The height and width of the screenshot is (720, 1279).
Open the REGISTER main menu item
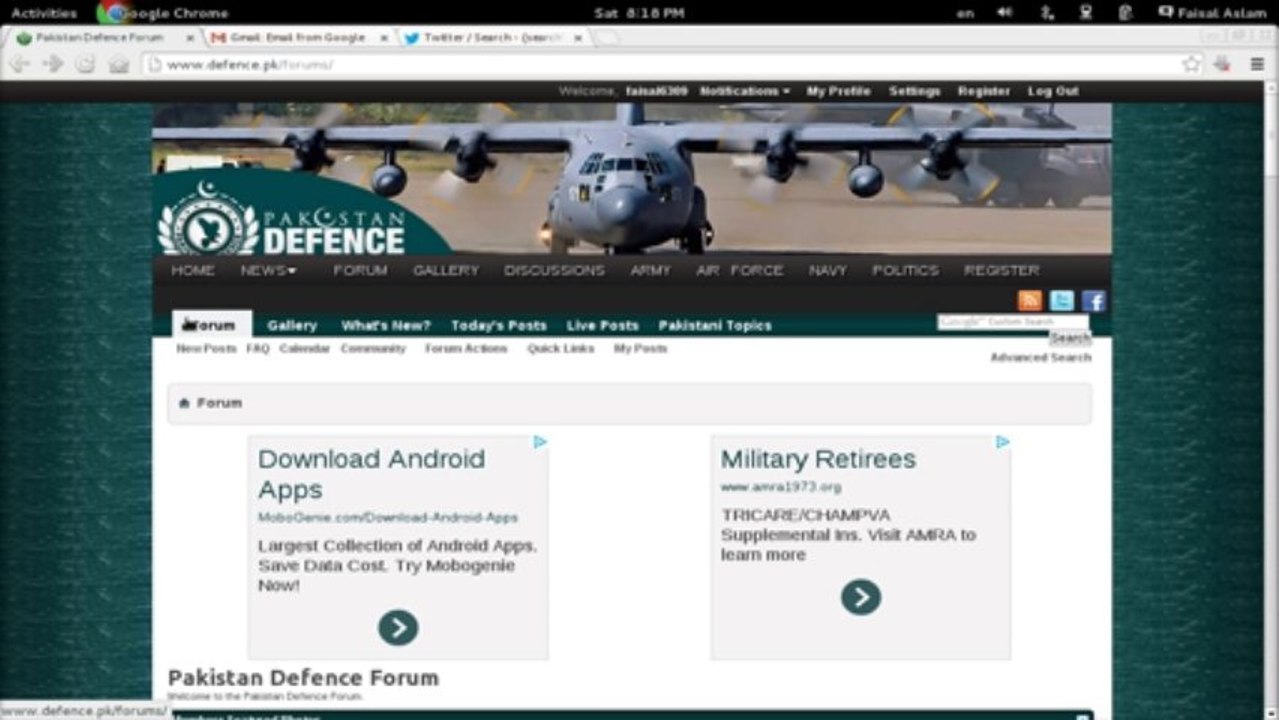pyautogui.click(x=1001, y=270)
